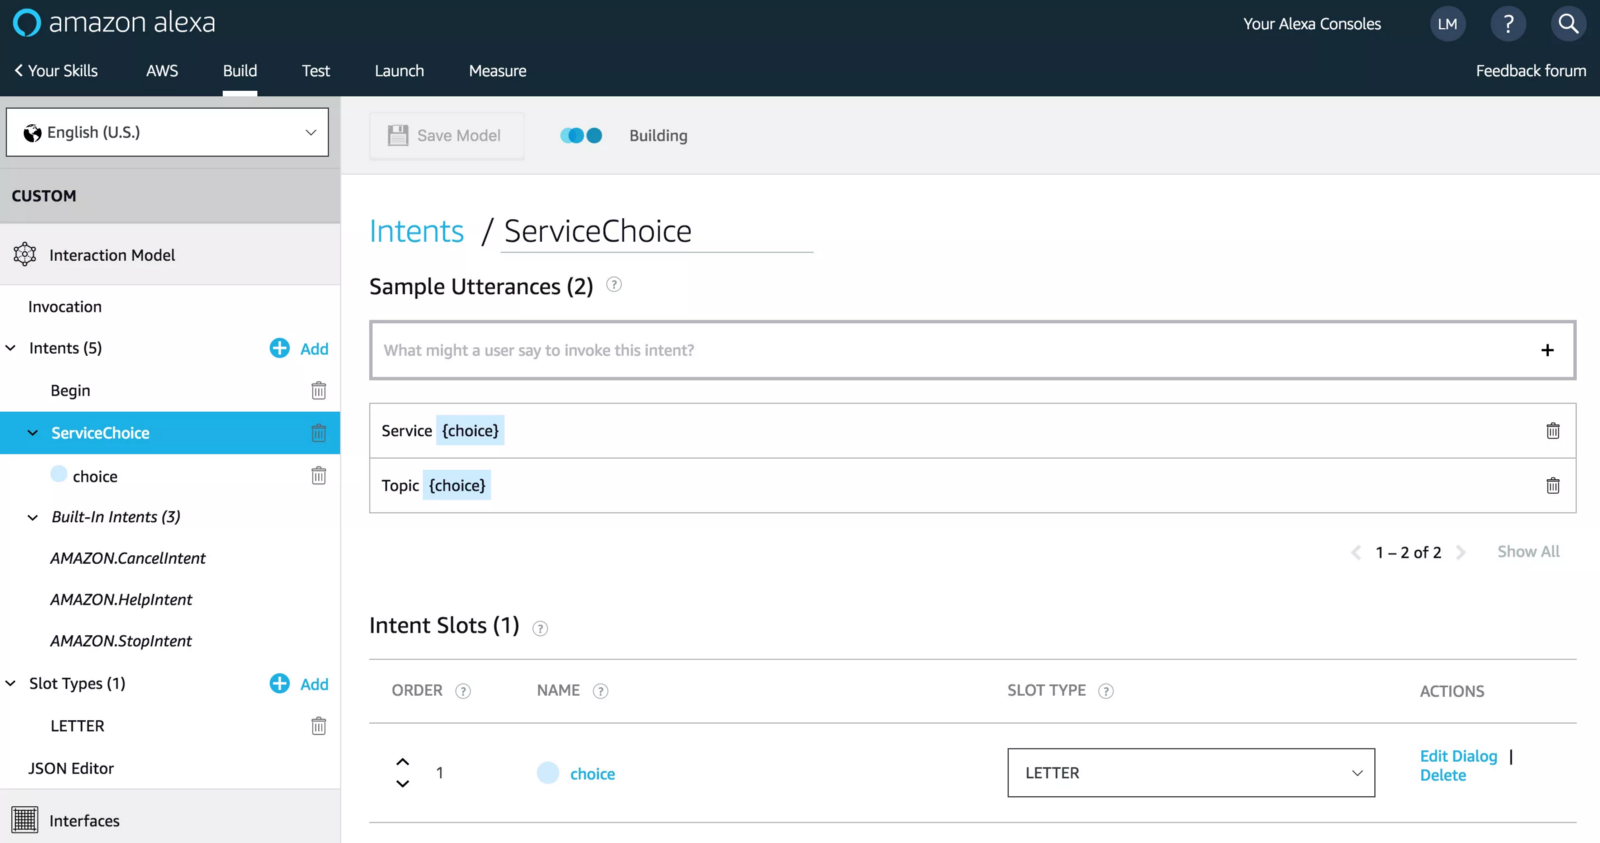
Task: Click the Save Model button
Action: click(446, 136)
